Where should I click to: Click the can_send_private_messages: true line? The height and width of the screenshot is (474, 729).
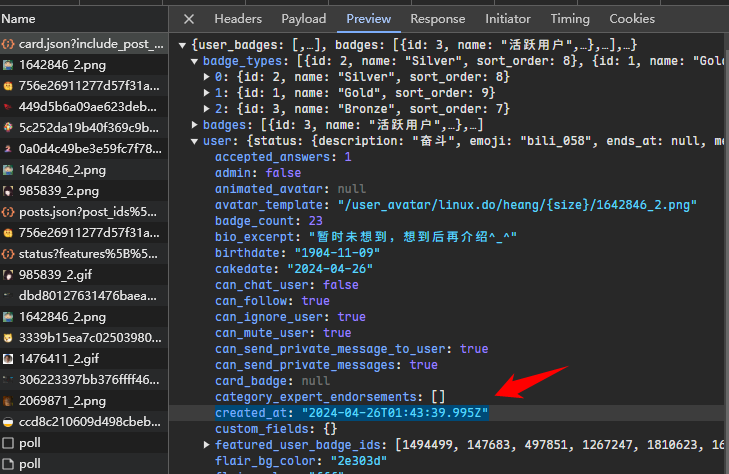(326, 365)
